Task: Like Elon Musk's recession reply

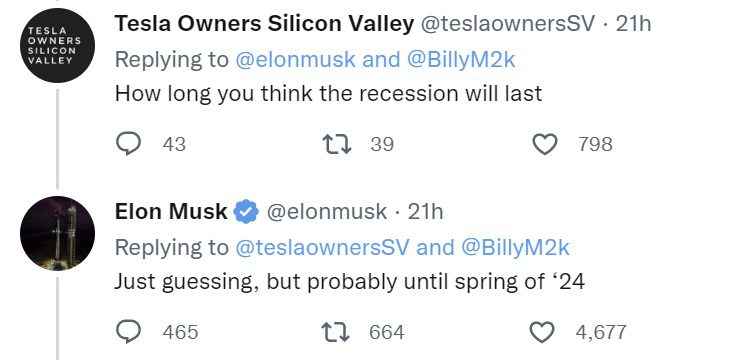Action: point(542,332)
